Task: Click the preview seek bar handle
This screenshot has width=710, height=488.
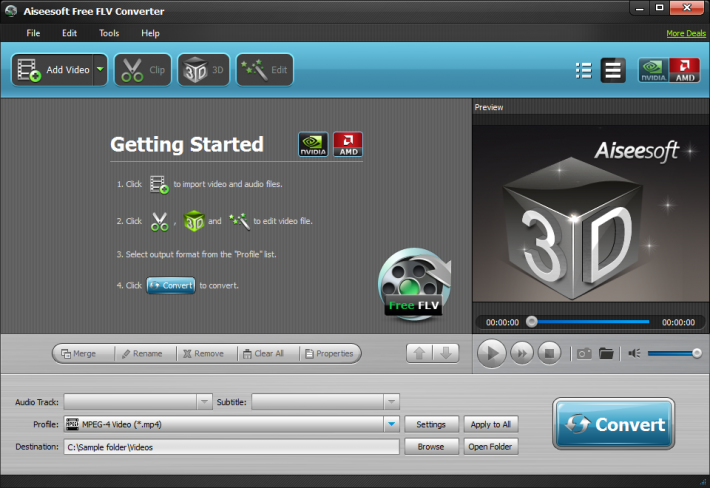Action: click(532, 322)
